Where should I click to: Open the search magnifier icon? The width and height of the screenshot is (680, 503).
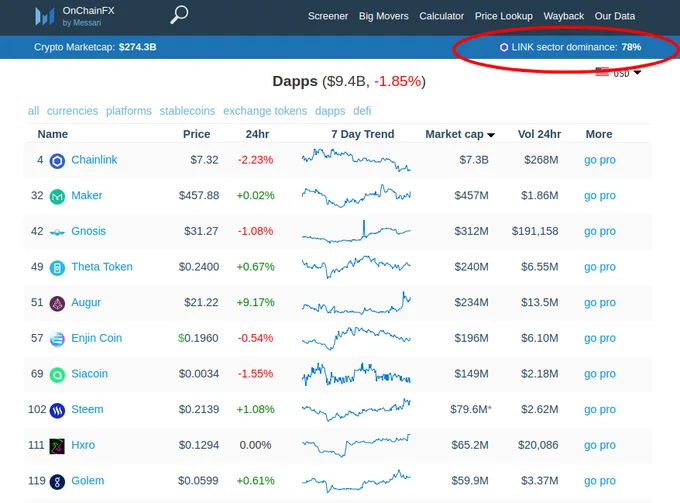[179, 15]
